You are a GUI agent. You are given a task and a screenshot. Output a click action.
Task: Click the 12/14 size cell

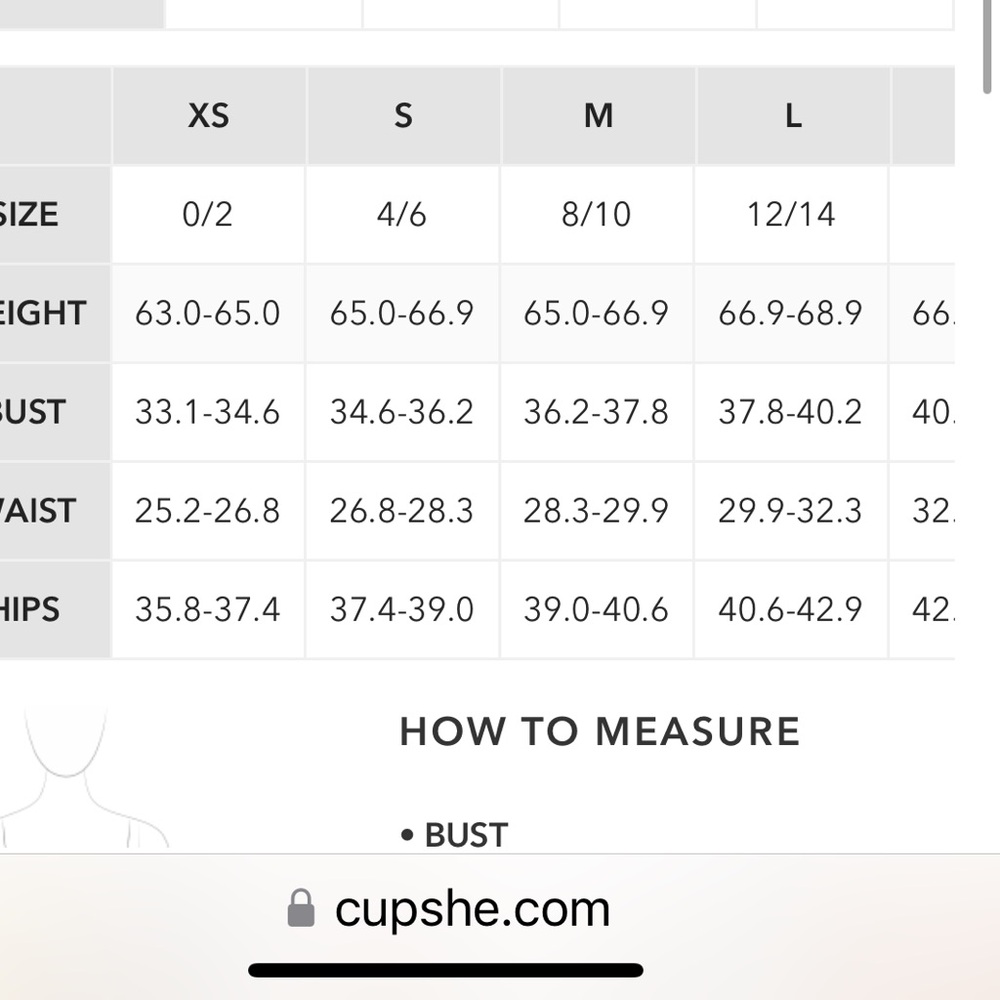[791, 214]
